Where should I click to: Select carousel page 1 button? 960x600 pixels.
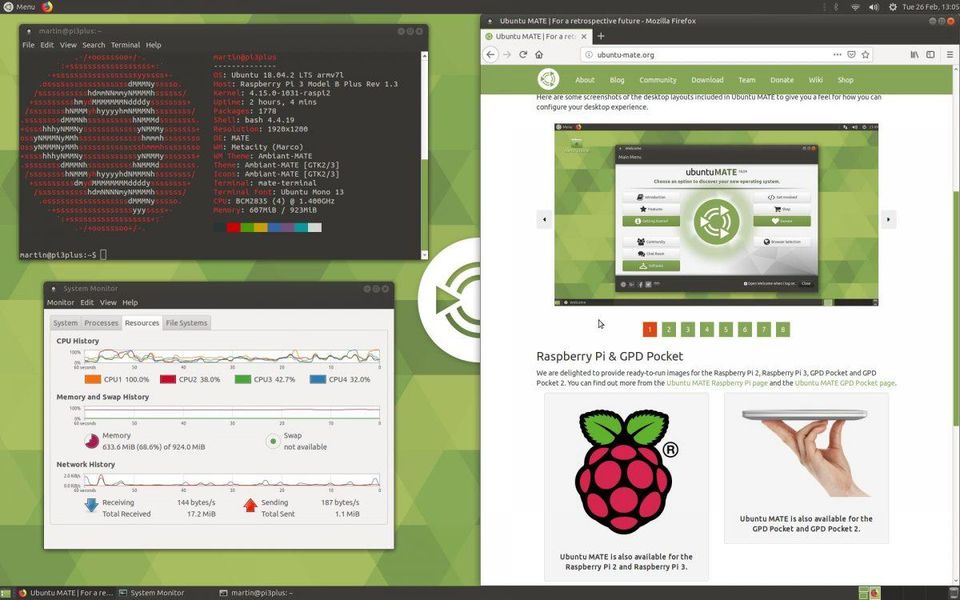pos(650,329)
